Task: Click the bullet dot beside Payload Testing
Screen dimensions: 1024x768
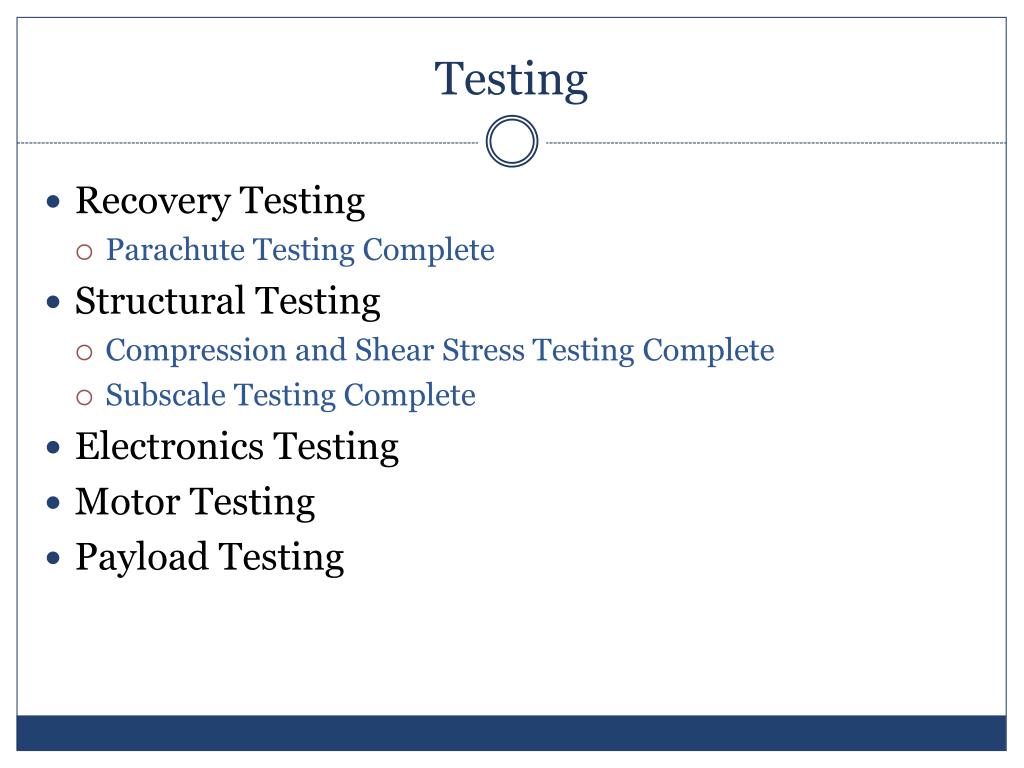Action: [56, 557]
